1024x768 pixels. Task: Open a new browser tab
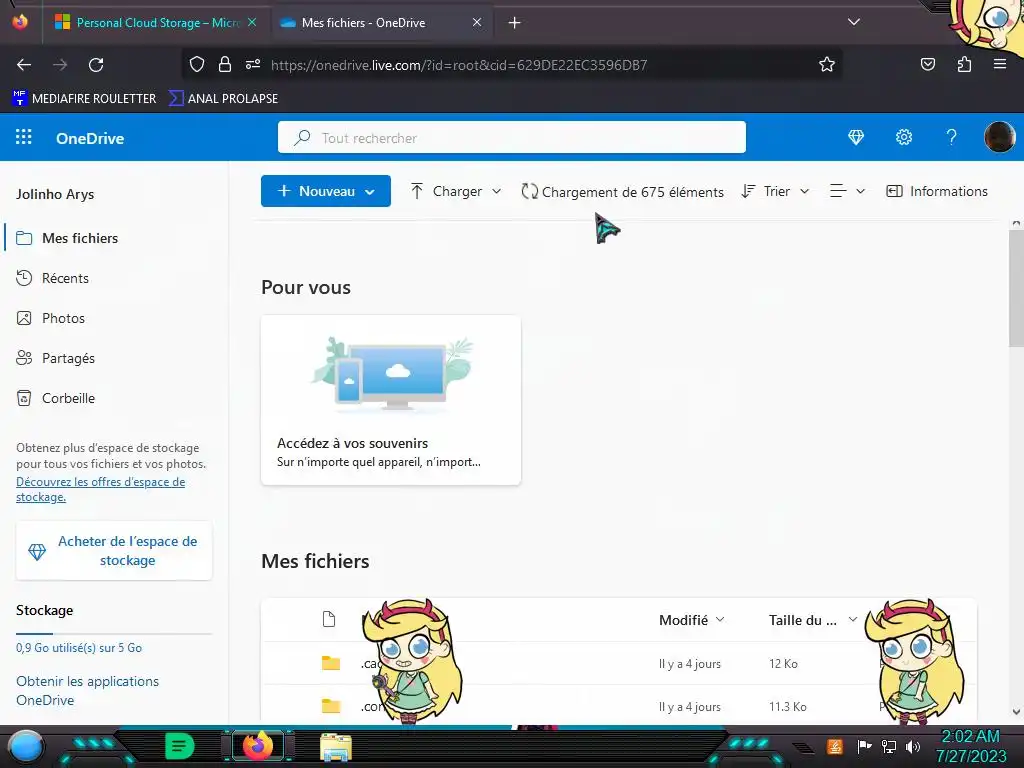coord(515,23)
